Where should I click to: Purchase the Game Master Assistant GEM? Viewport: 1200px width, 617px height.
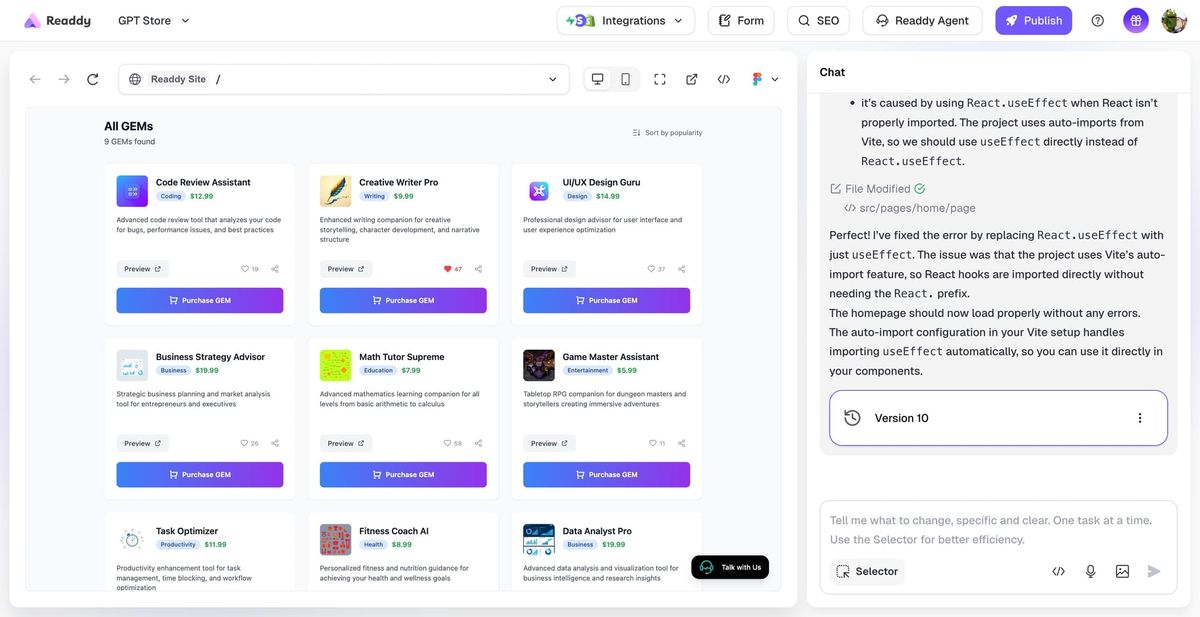[x=607, y=475]
